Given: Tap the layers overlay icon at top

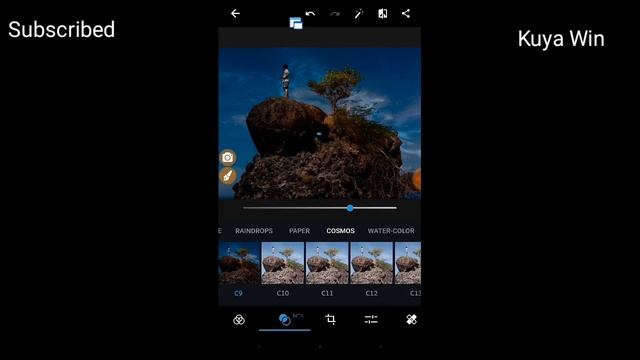Looking at the screenshot, I should pyautogui.click(x=296, y=23).
